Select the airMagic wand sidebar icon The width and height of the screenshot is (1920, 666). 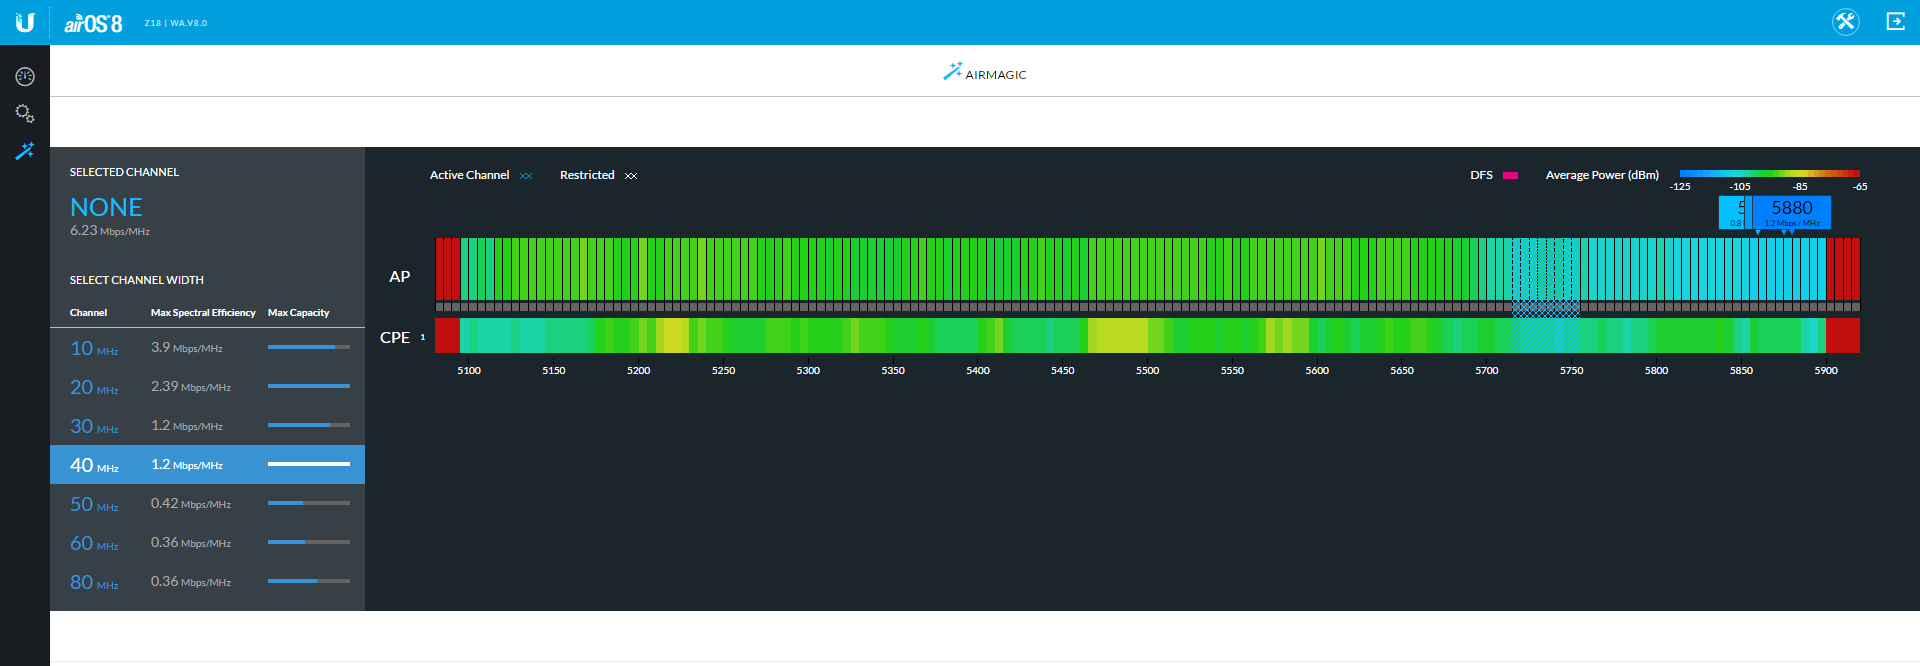25,151
